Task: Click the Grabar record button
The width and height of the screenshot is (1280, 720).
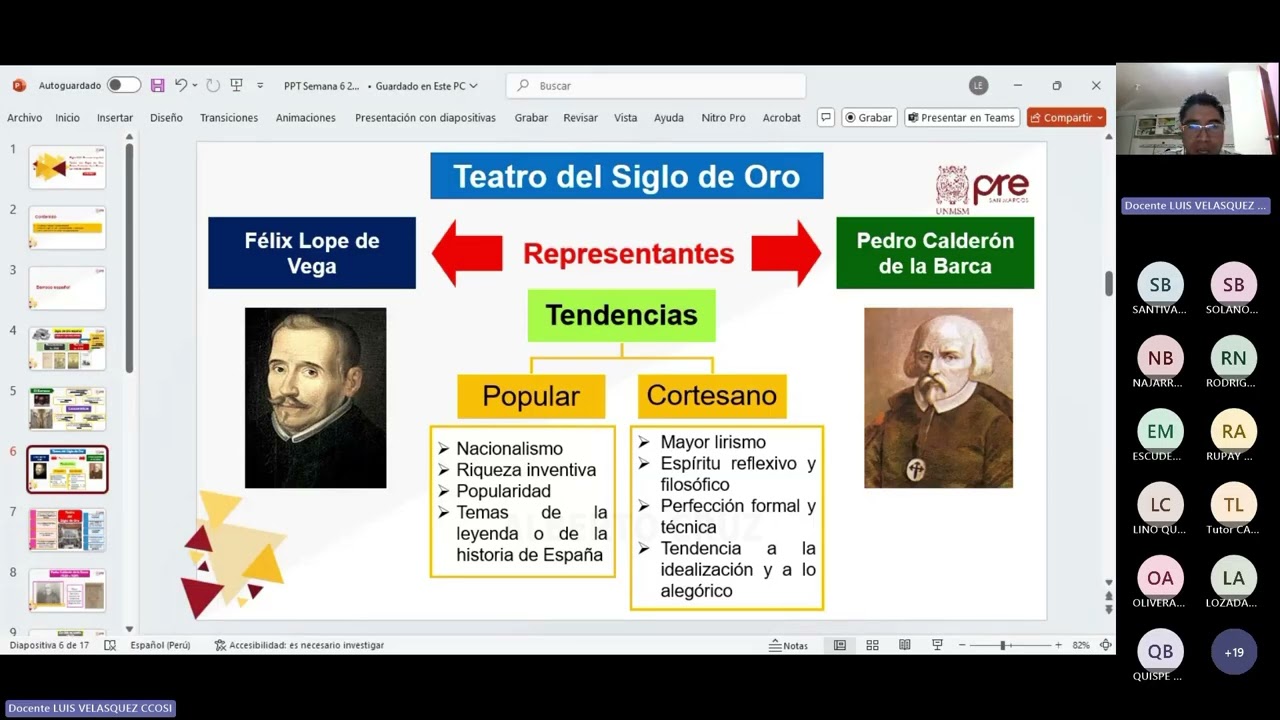Action: tap(868, 118)
